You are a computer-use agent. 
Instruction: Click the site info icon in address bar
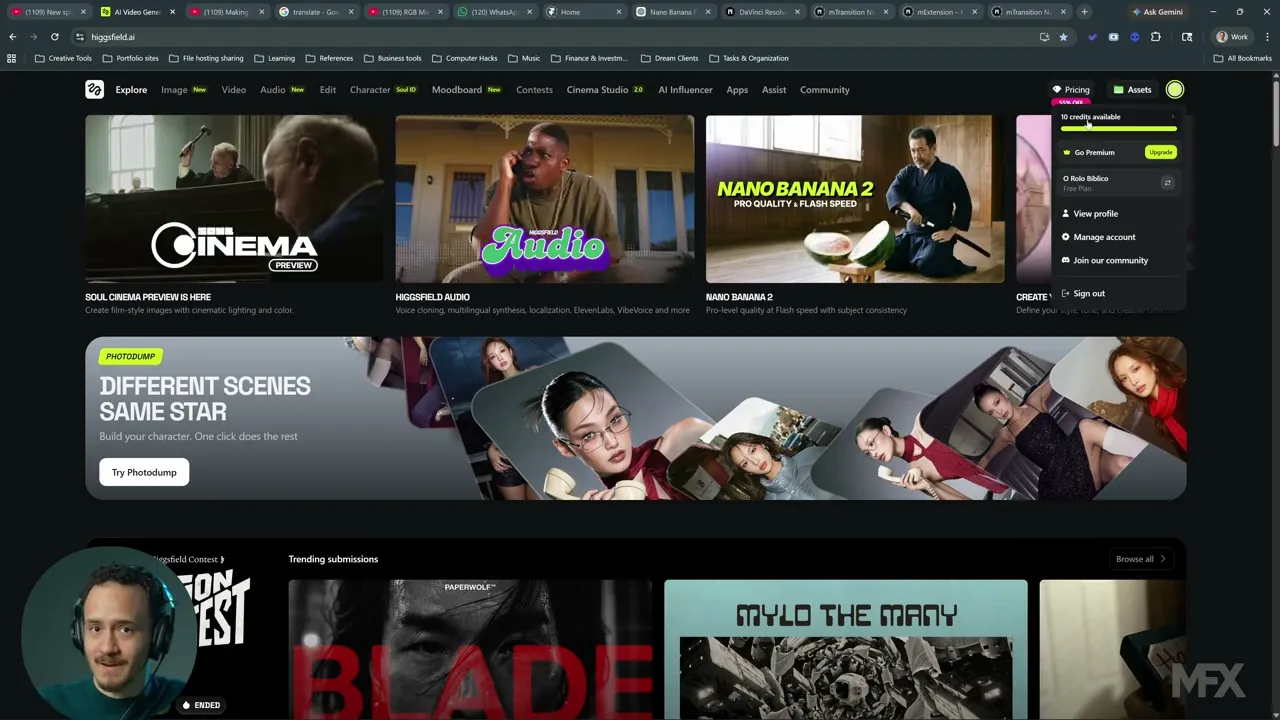[80, 37]
